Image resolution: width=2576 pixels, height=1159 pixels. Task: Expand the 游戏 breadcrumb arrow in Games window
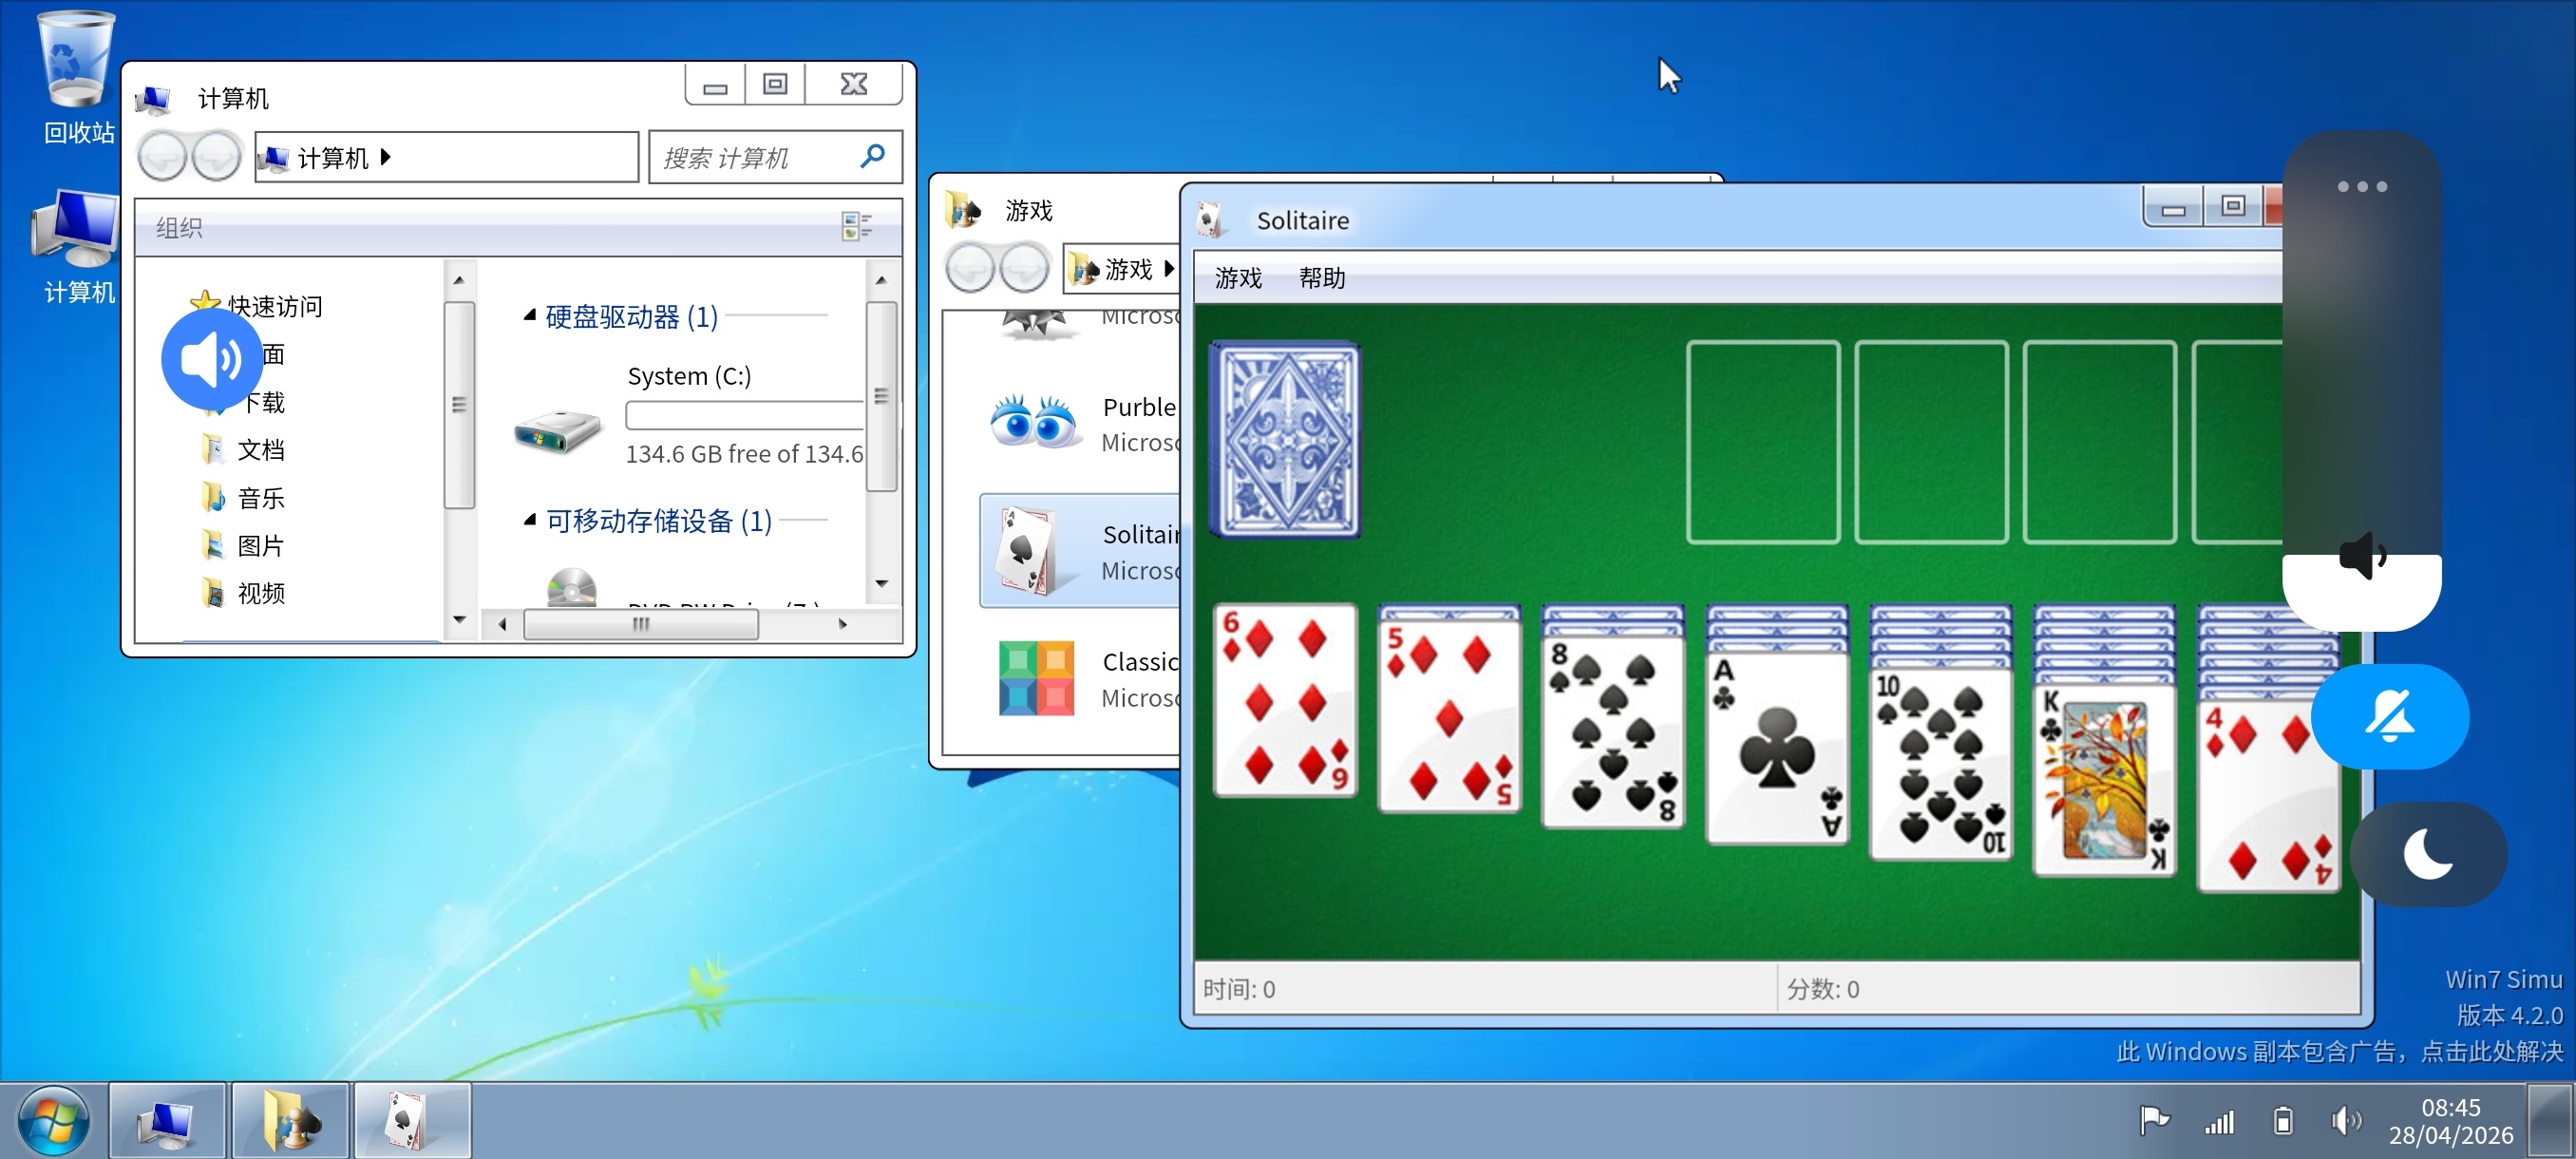[x=1168, y=268]
